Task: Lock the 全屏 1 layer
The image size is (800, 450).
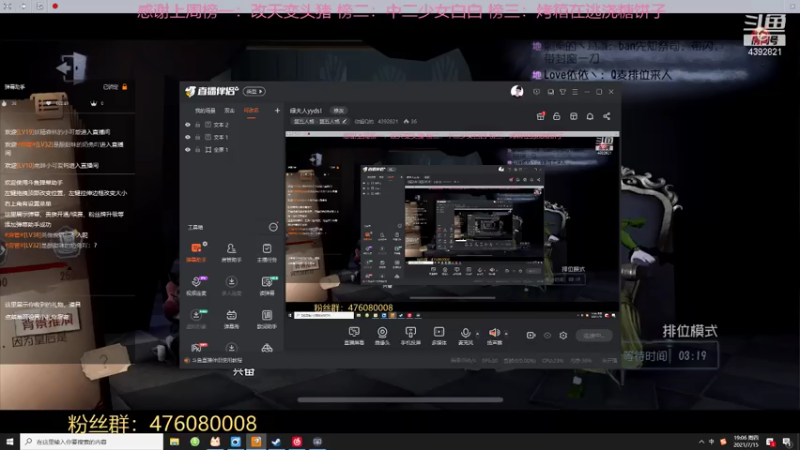Action: pyautogui.click(x=198, y=149)
